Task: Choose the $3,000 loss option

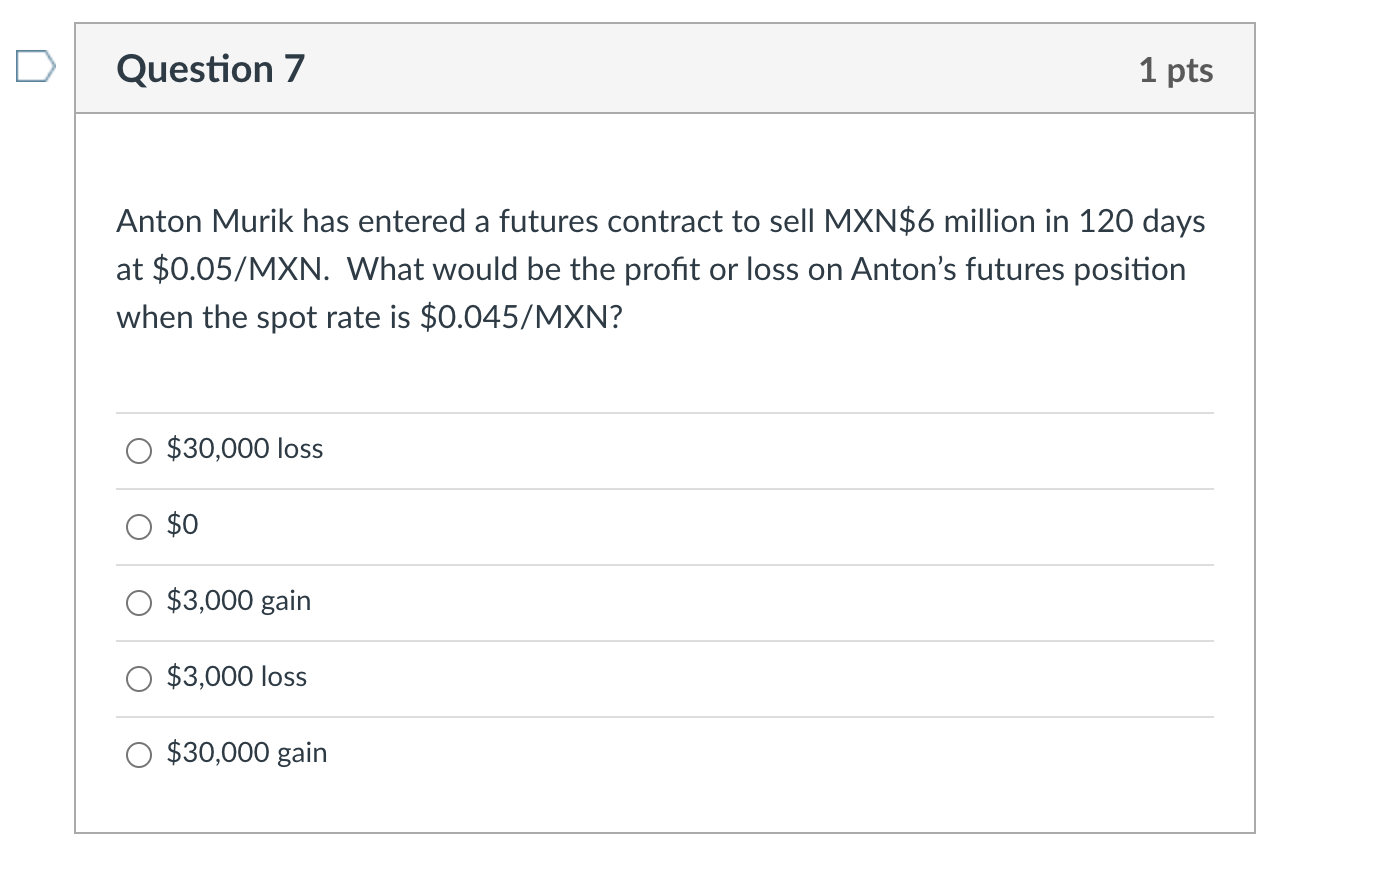Action: (139, 679)
